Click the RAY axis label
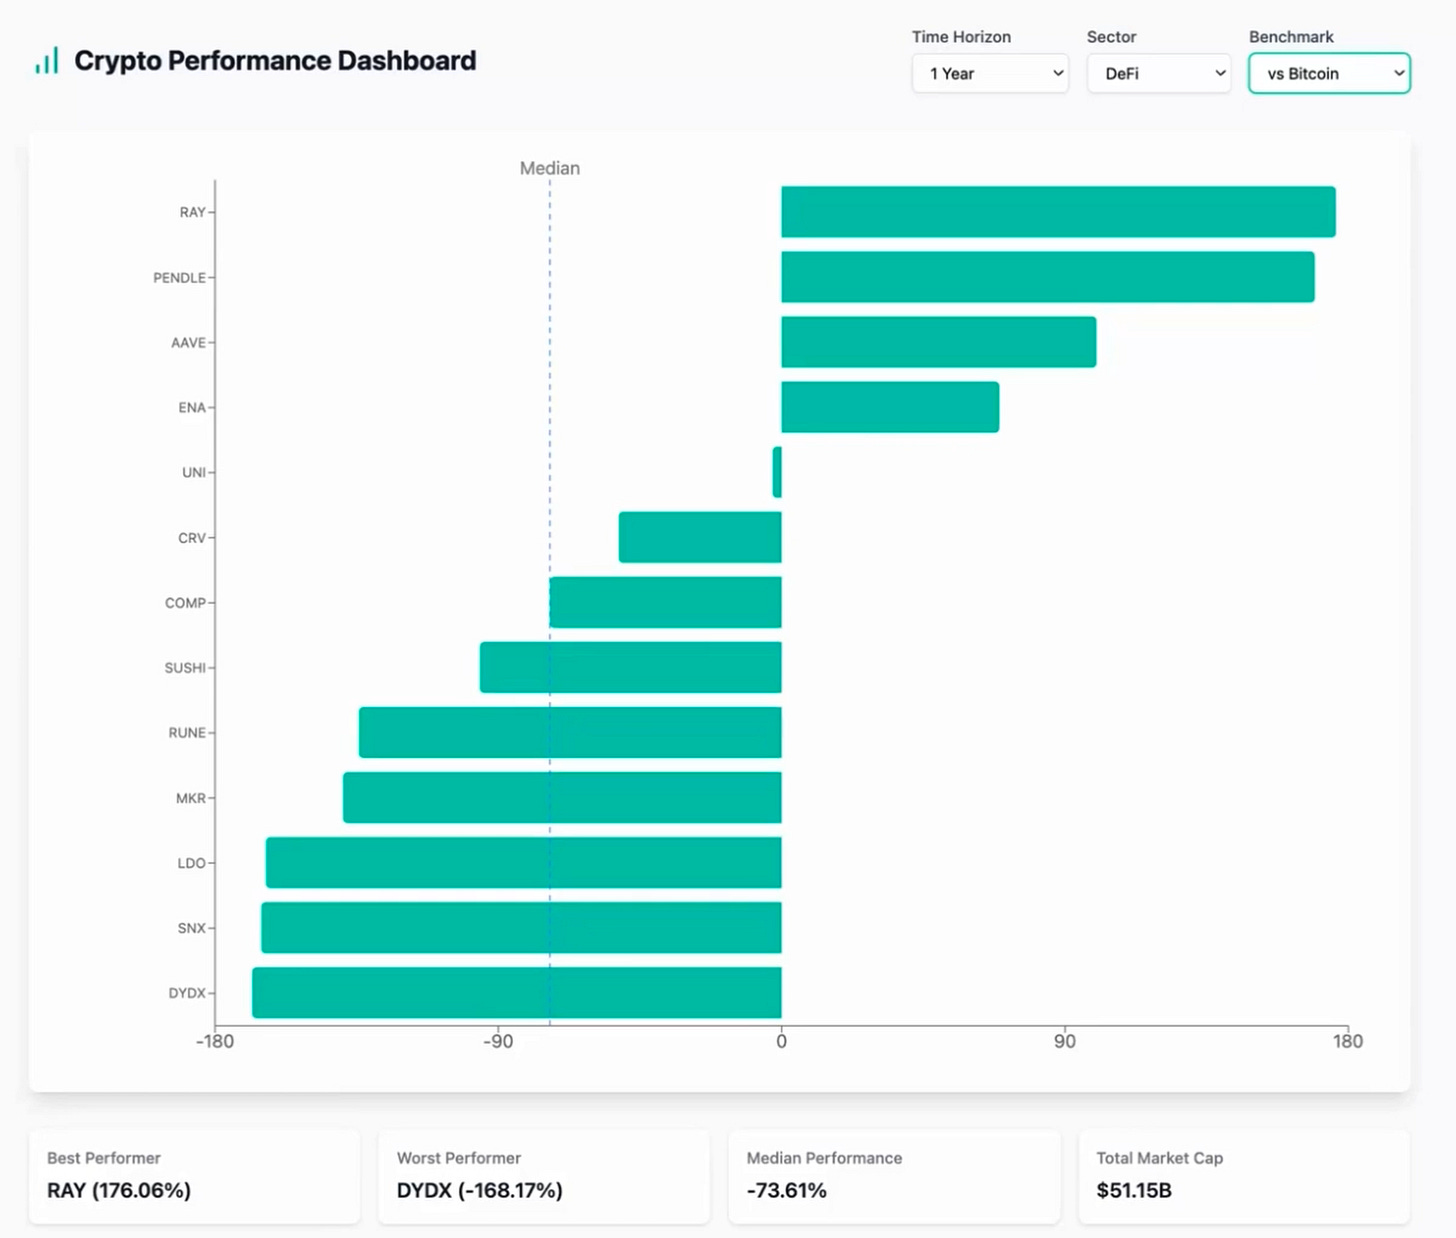The width and height of the screenshot is (1456, 1238). coord(192,212)
